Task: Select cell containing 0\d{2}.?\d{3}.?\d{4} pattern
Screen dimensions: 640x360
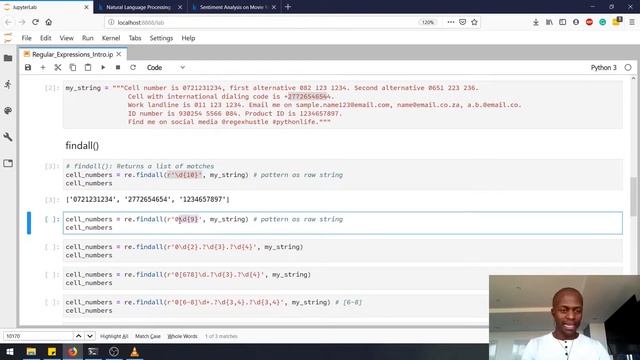Action: click(x=343, y=251)
